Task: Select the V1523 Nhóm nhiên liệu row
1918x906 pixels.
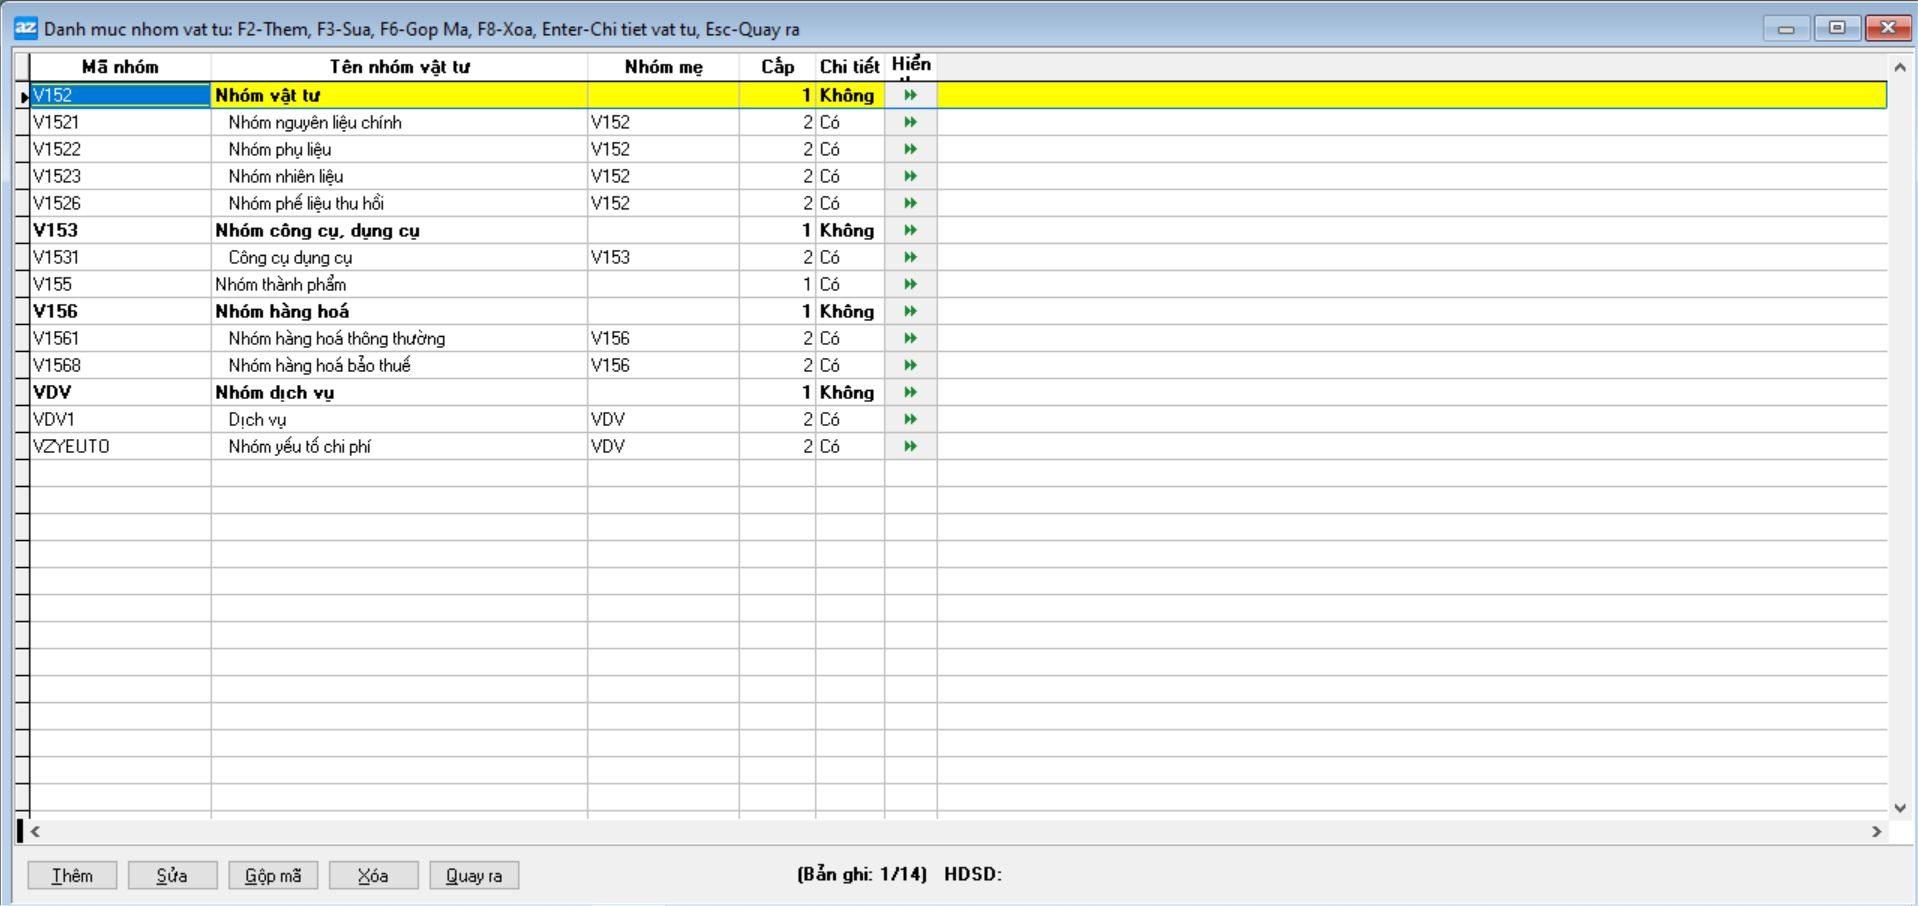Action: [x=285, y=176]
